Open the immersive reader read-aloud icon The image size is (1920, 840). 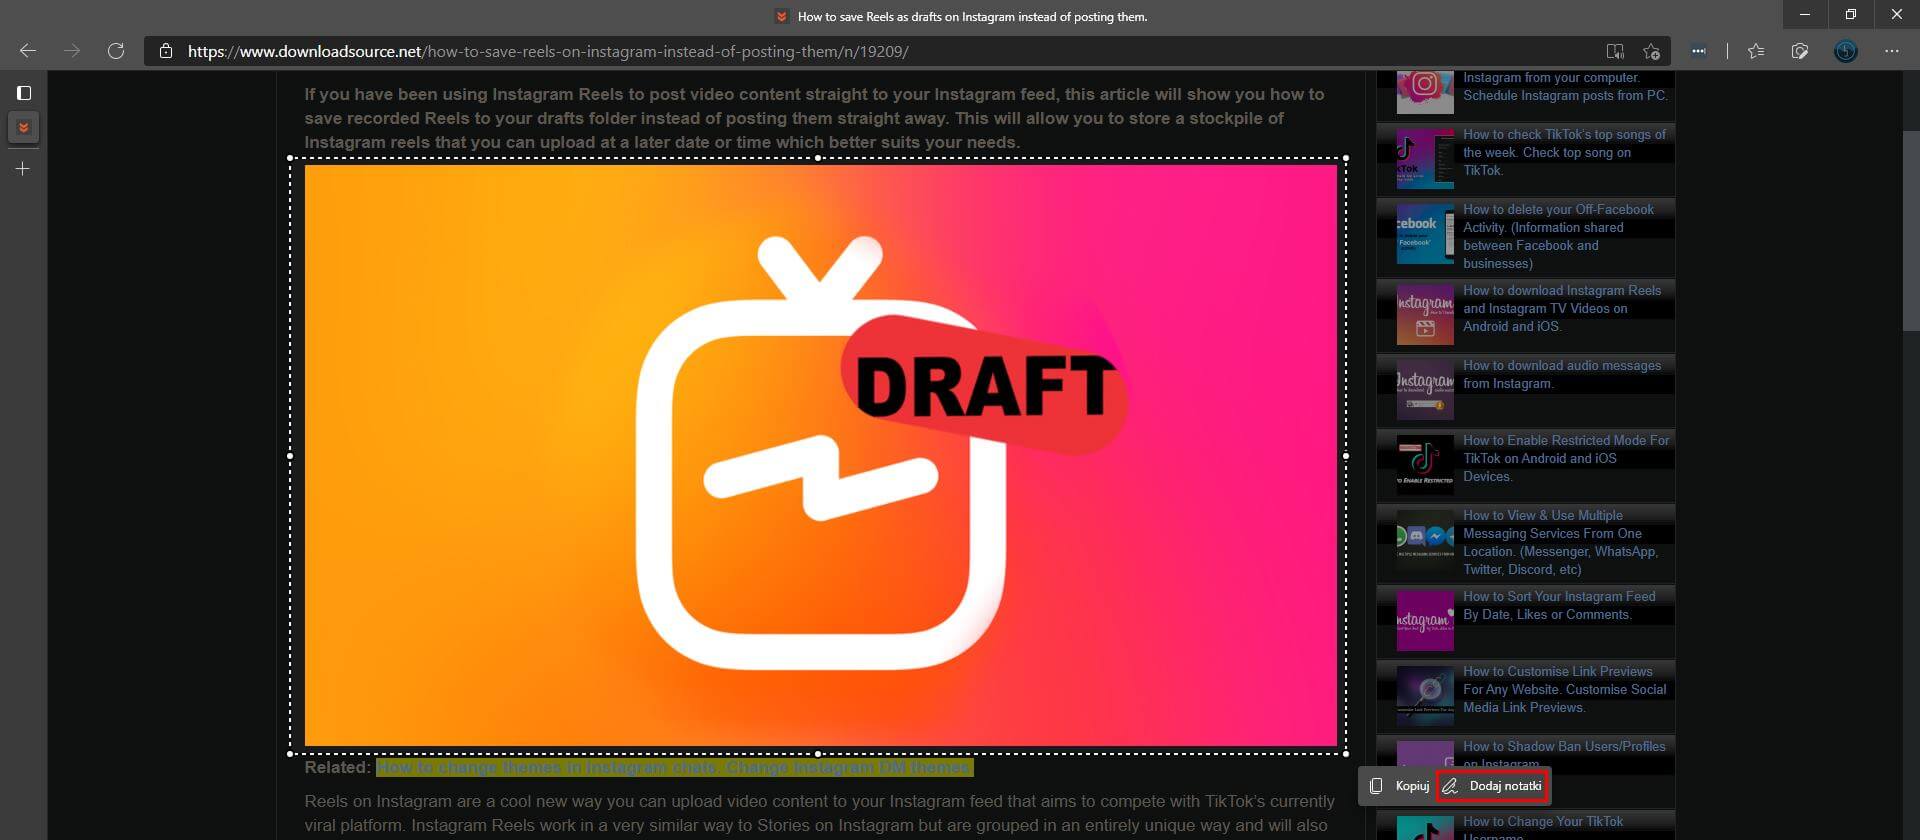click(x=1614, y=51)
